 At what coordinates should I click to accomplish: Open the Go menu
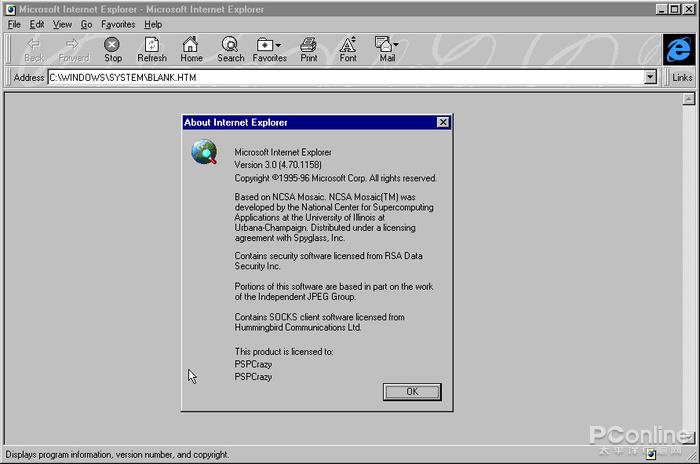86,25
